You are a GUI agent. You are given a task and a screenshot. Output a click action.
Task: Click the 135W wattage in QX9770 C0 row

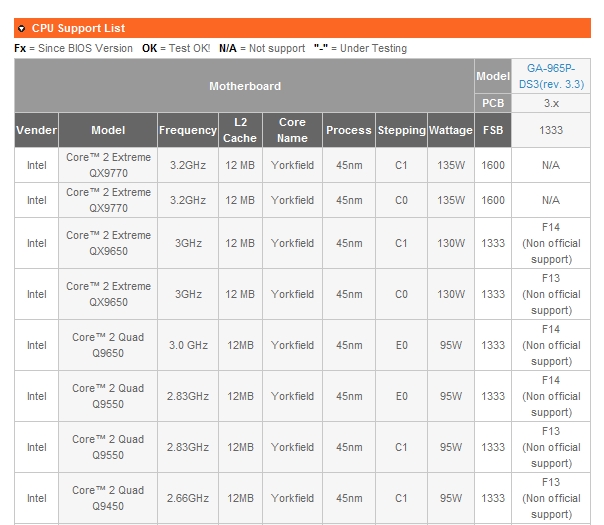[451, 200]
